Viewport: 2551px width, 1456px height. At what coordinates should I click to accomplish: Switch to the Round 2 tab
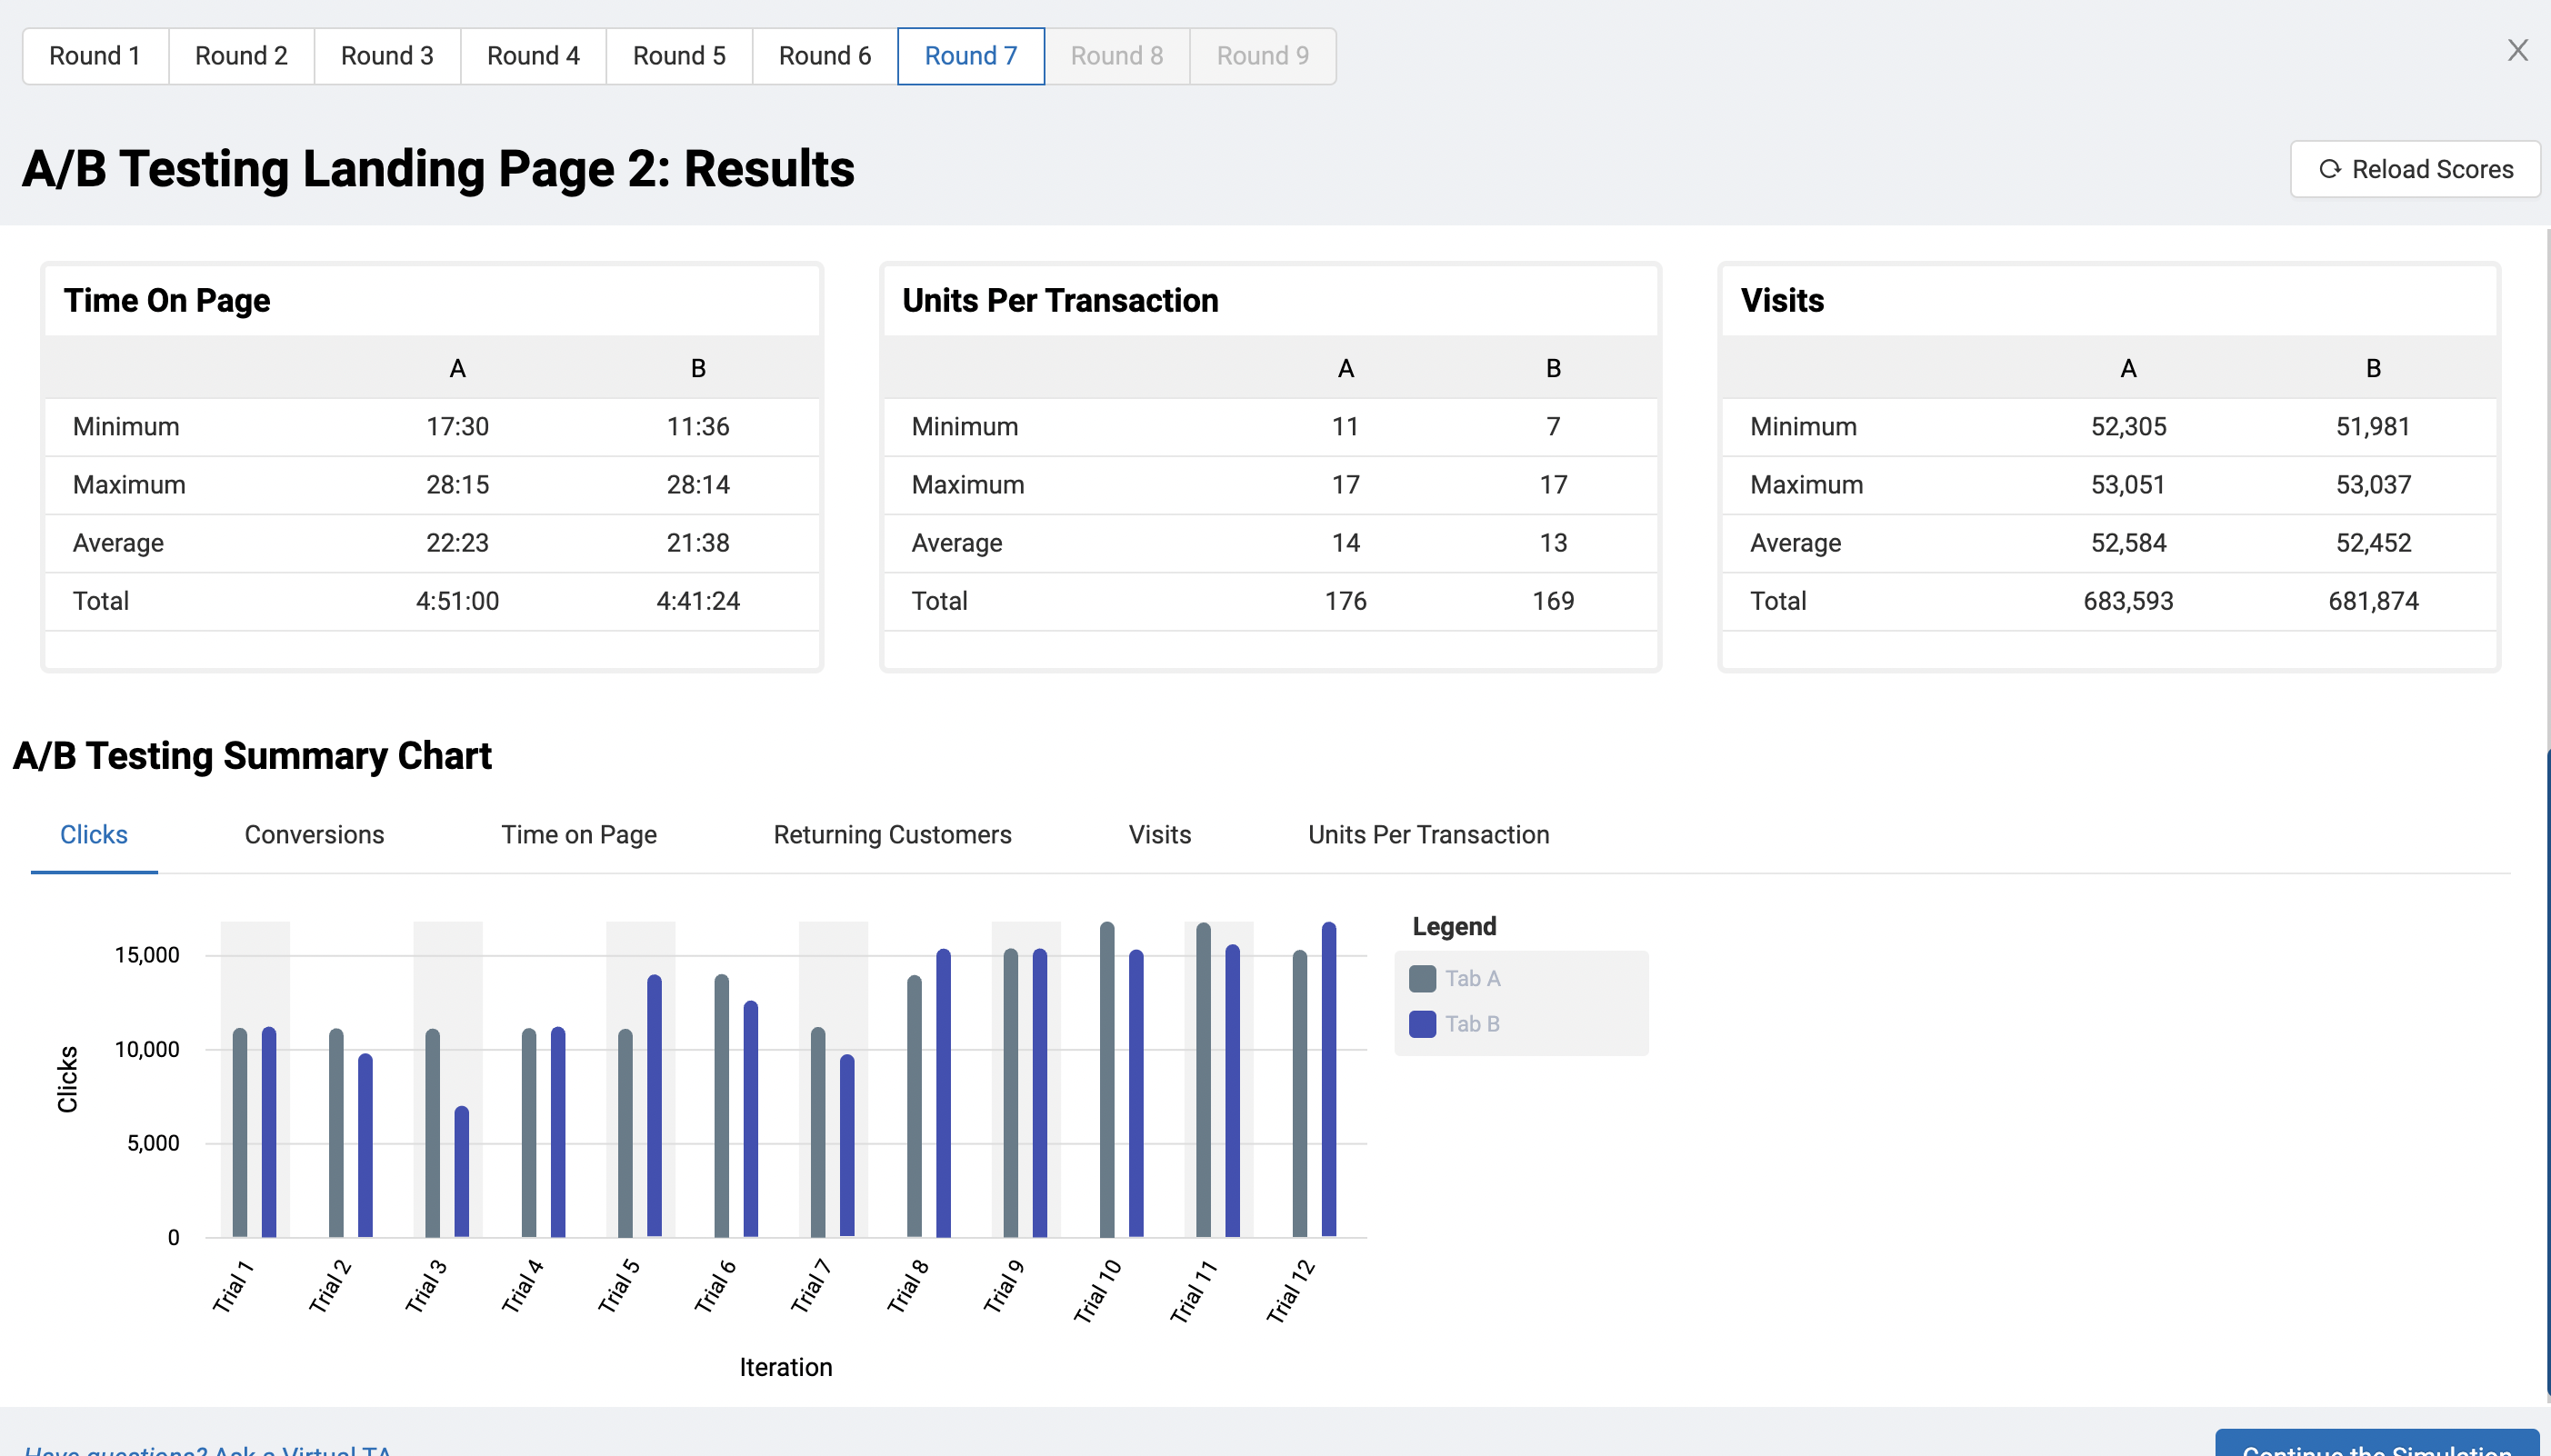241,56
